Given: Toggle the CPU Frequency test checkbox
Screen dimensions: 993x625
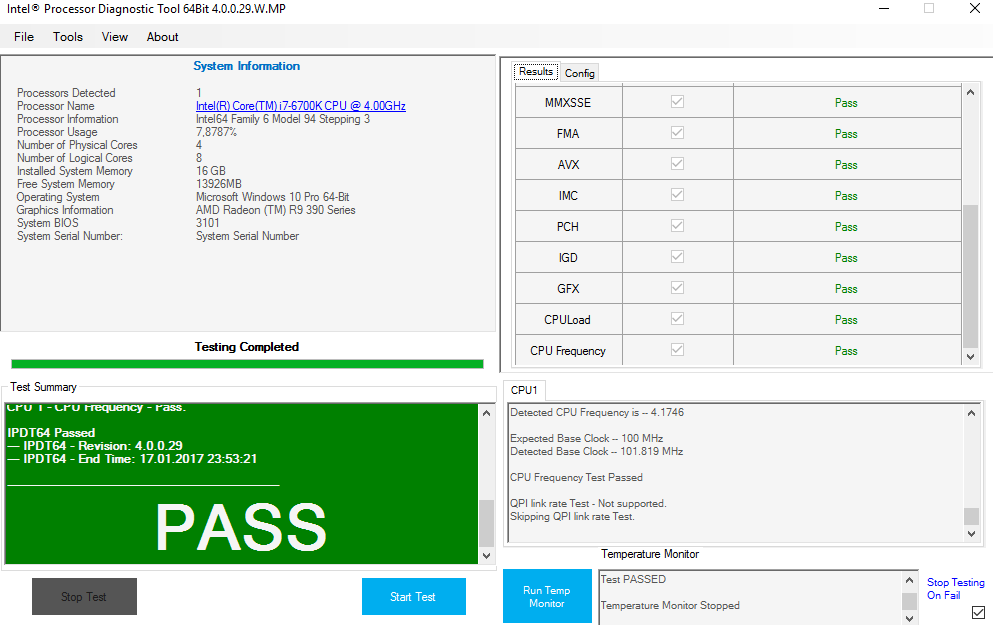Looking at the screenshot, I should (678, 350).
